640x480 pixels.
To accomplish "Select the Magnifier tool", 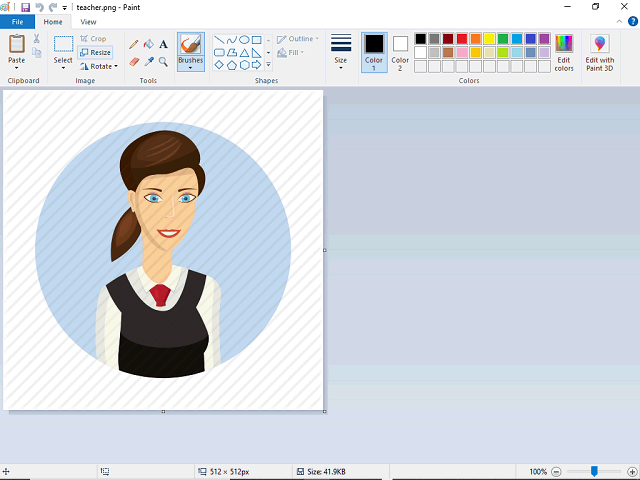I will 163,62.
